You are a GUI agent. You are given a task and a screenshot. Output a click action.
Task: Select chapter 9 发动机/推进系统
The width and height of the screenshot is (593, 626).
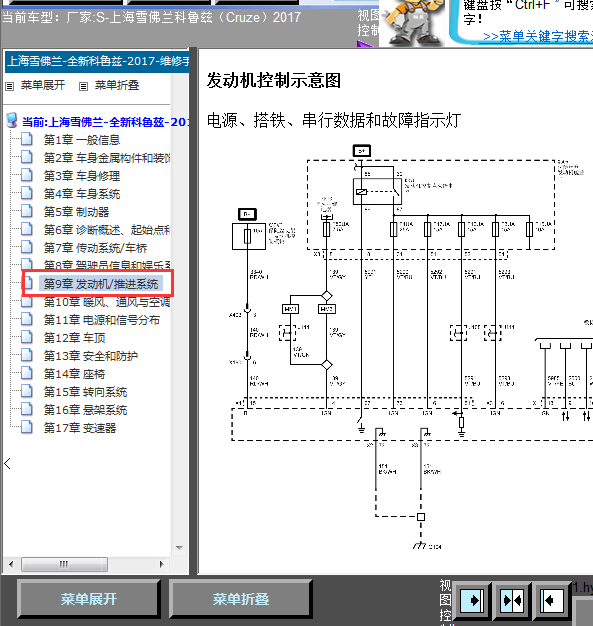point(101,284)
